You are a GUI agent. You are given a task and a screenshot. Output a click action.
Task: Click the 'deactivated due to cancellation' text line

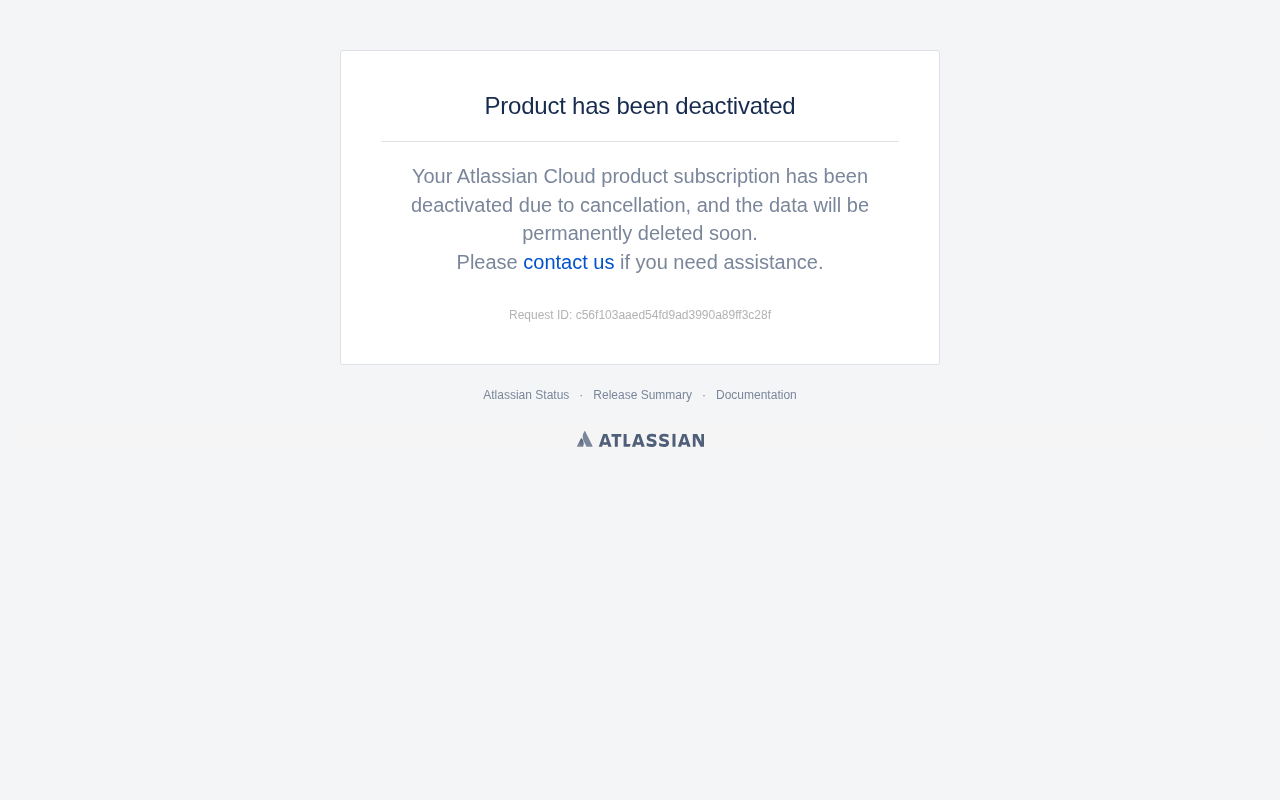(x=640, y=205)
